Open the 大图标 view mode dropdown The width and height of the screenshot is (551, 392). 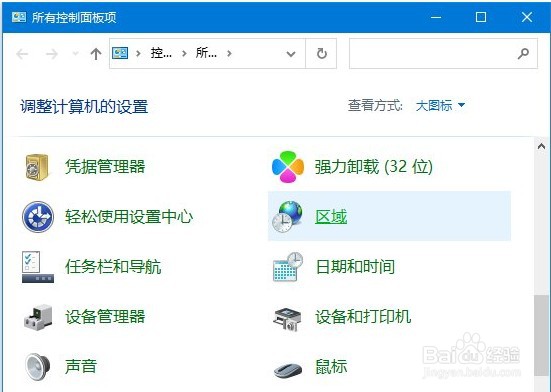click(440, 105)
